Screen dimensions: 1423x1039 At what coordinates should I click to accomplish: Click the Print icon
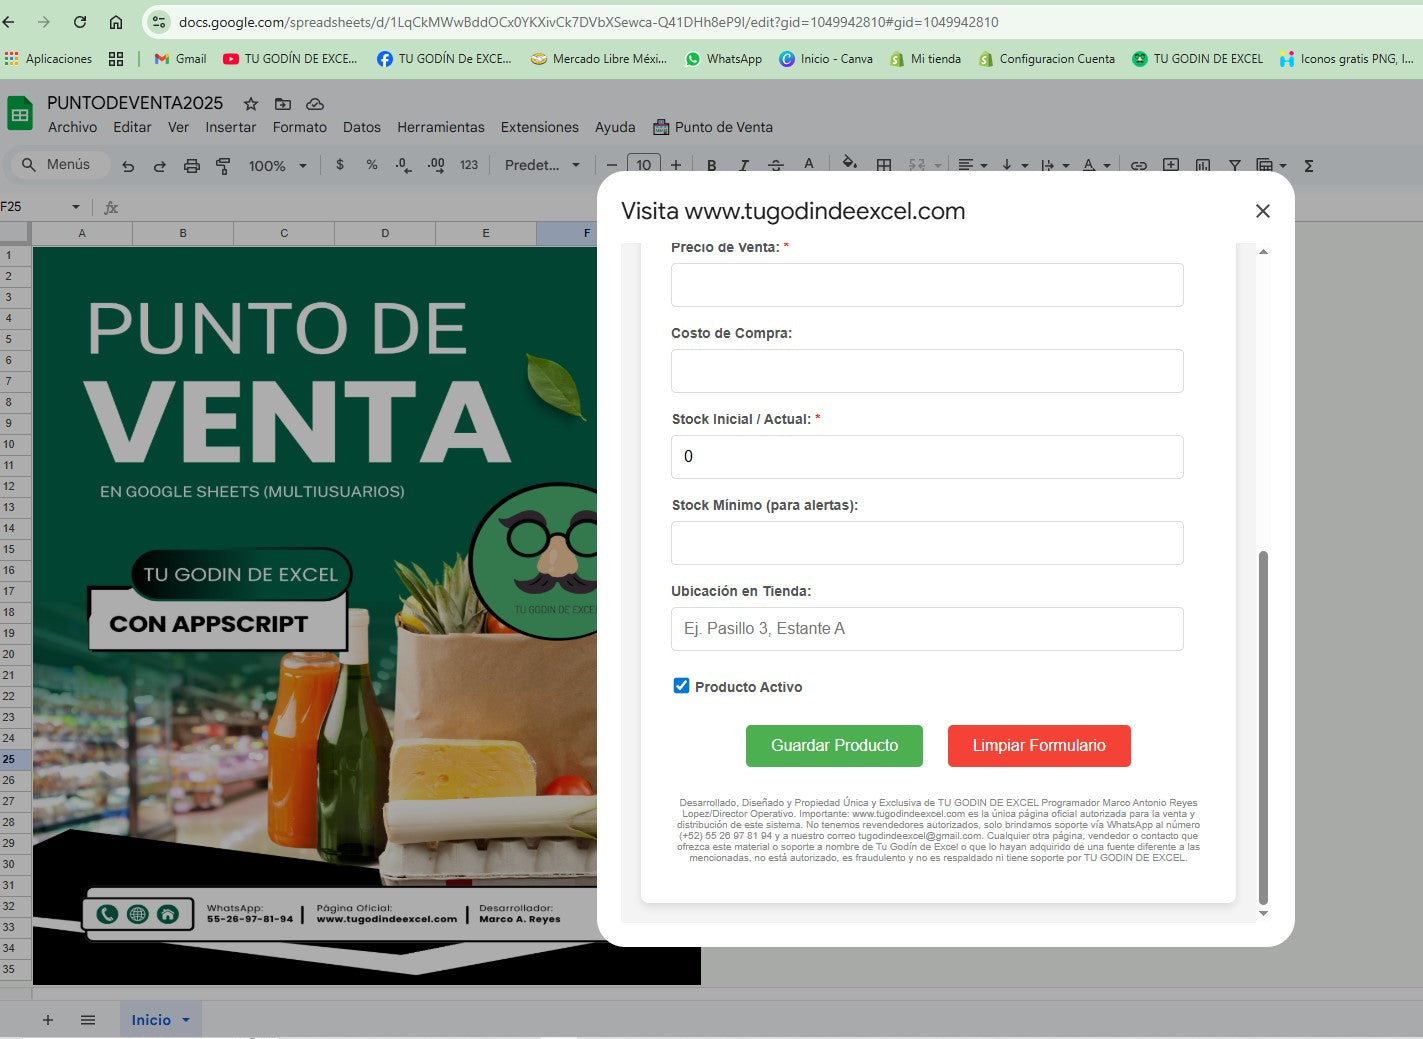[191, 166]
